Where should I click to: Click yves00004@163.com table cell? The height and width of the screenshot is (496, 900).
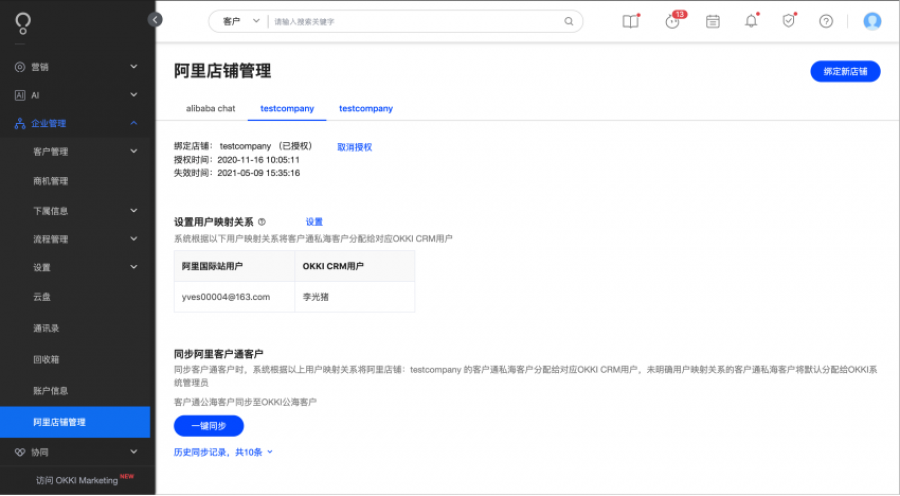coord(234,297)
